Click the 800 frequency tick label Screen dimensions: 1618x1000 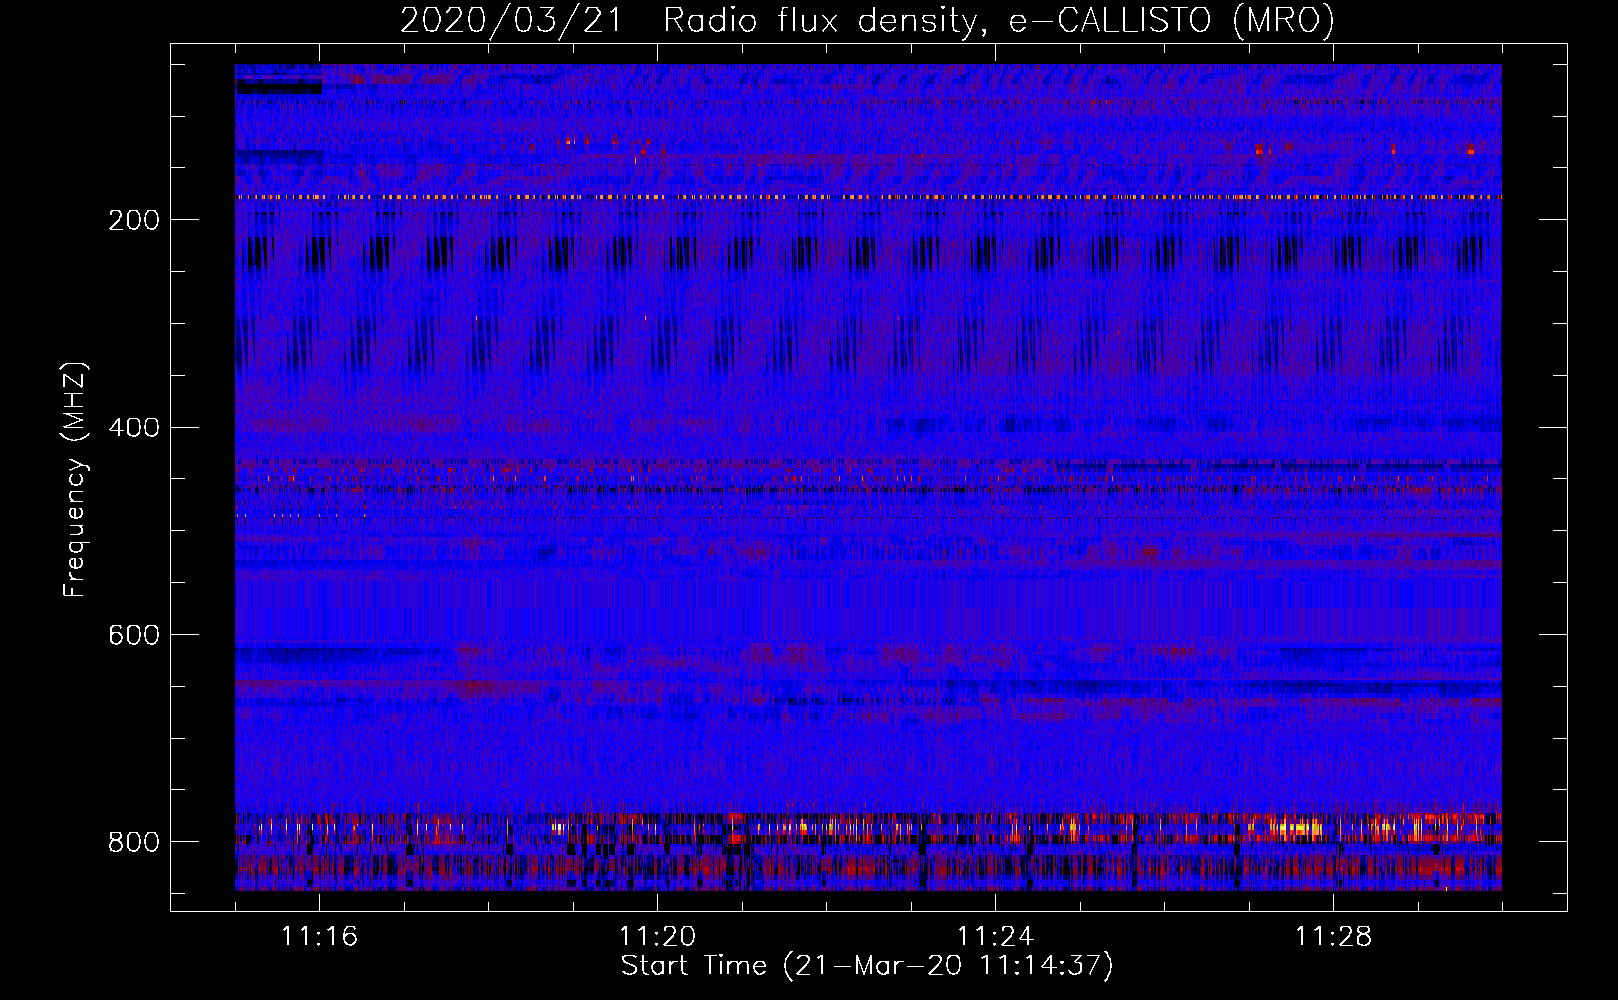point(133,842)
